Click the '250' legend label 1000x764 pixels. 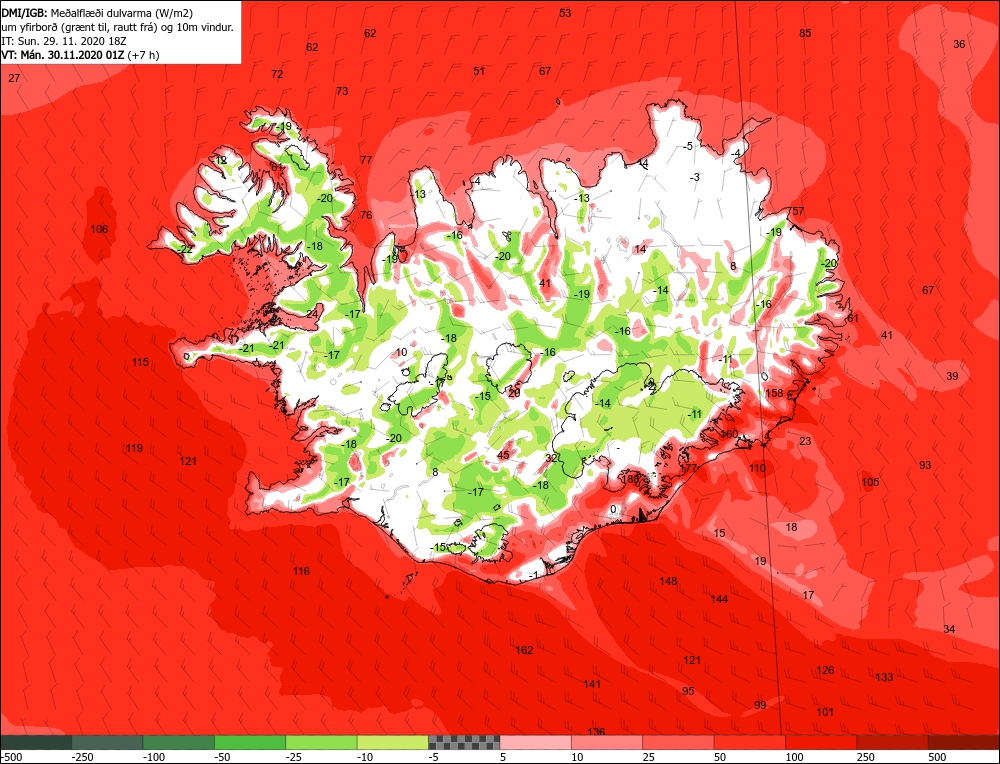click(x=865, y=757)
